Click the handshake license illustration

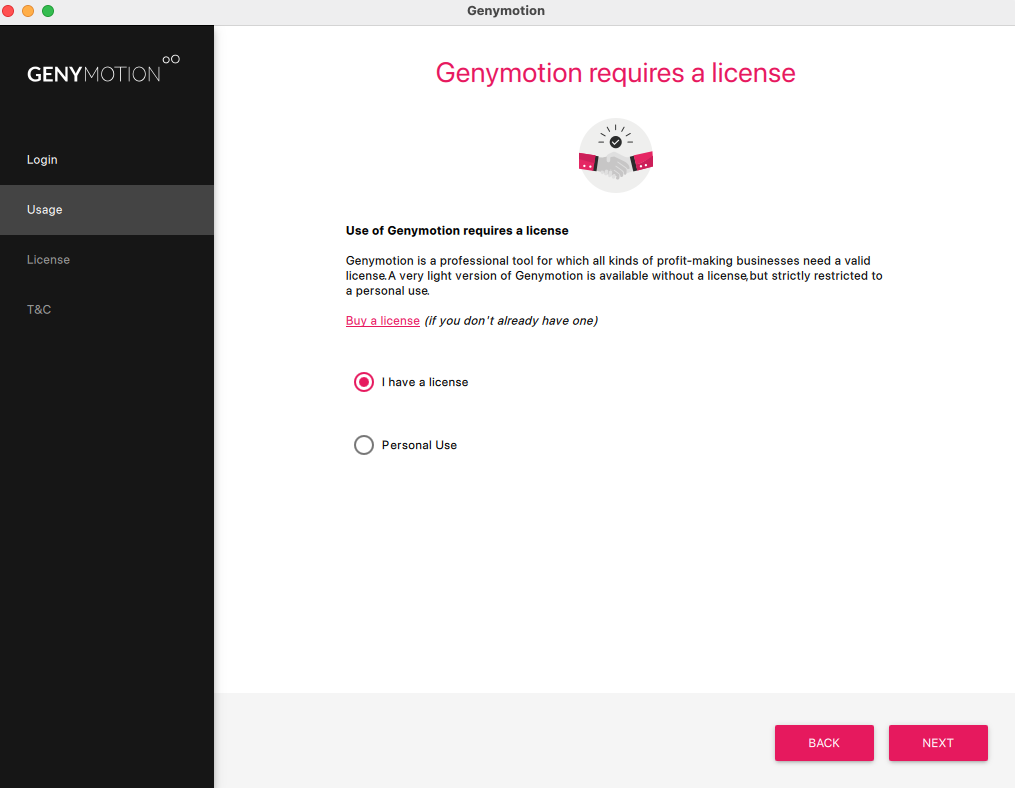coord(615,156)
